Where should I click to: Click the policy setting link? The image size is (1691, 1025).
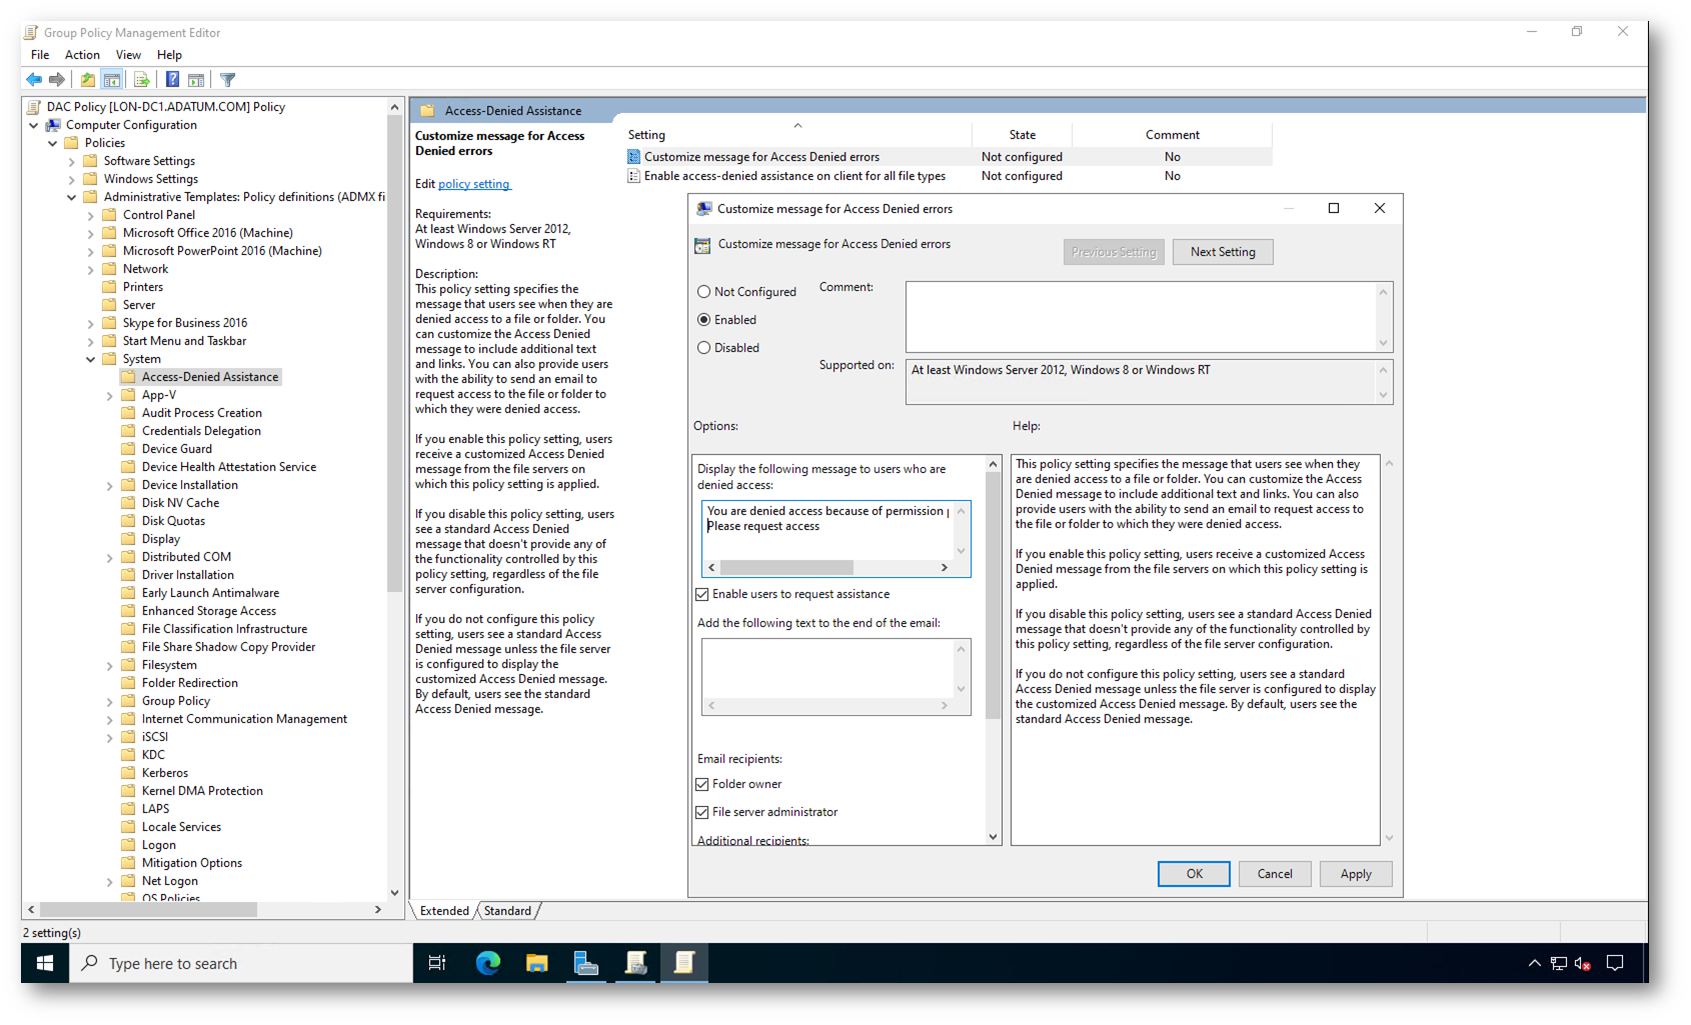pyautogui.click(x=474, y=184)
